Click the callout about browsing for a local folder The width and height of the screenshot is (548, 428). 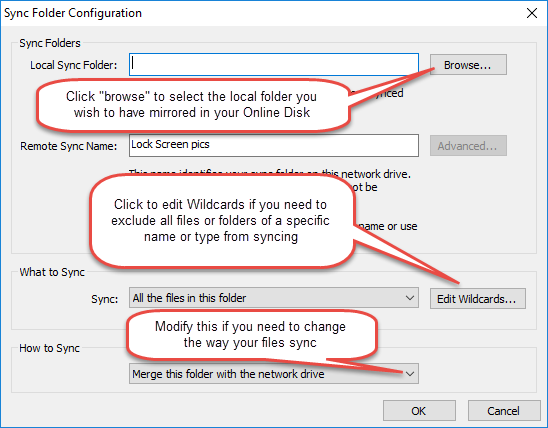[192, 105]
